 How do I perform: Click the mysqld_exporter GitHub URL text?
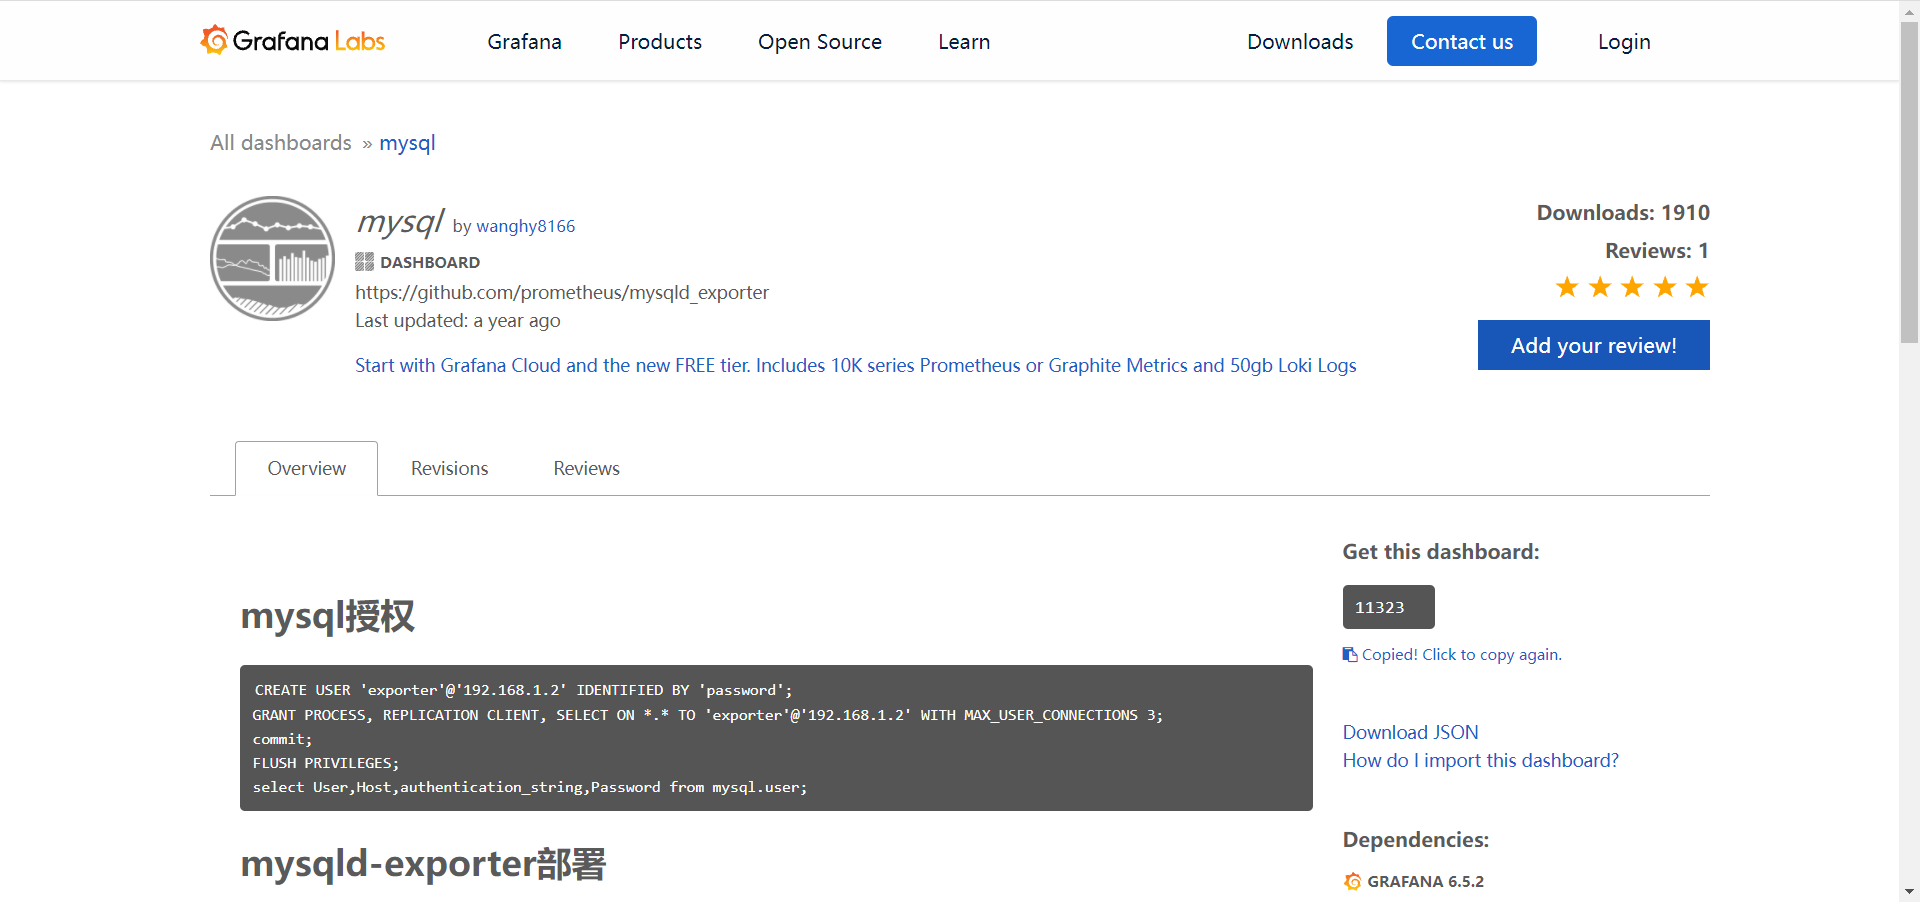tap(562, 292)
